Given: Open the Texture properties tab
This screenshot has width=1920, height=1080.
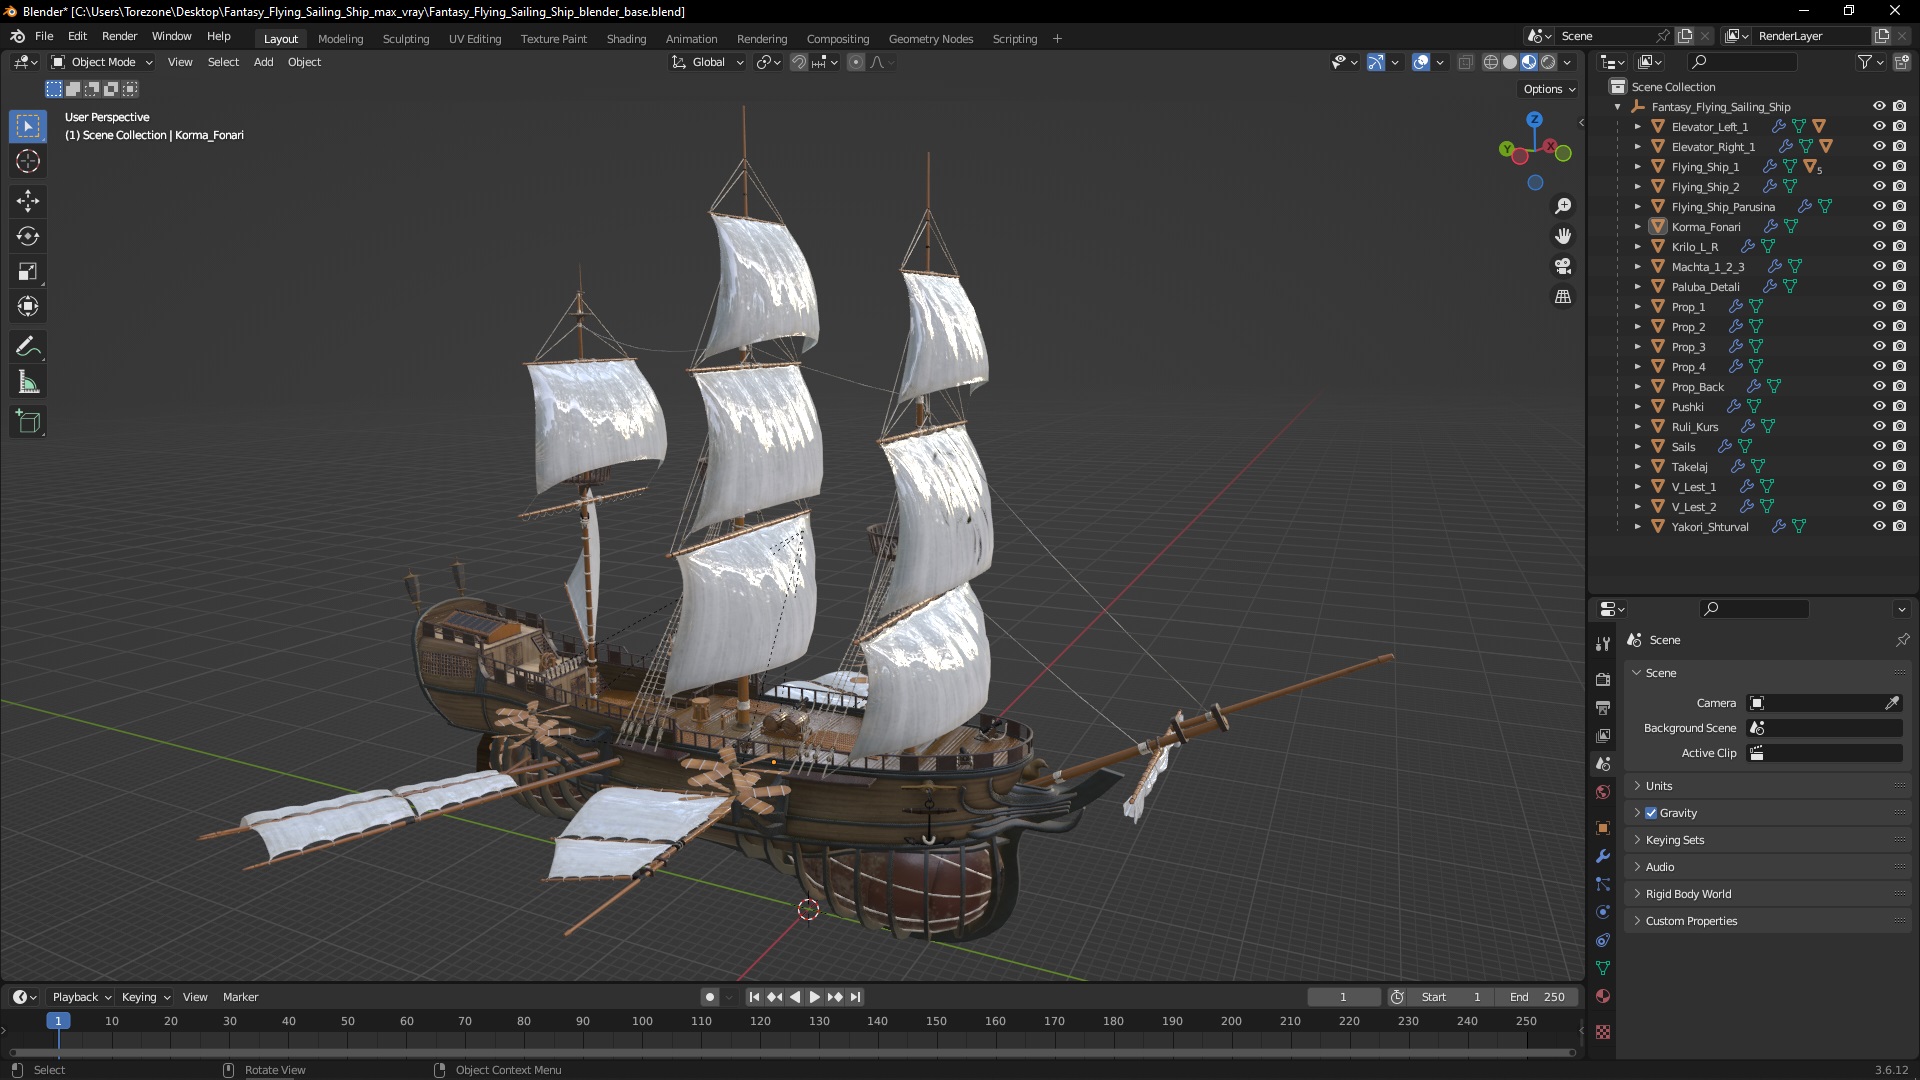Looking at the screenshot, I should click(1603, 1032).
